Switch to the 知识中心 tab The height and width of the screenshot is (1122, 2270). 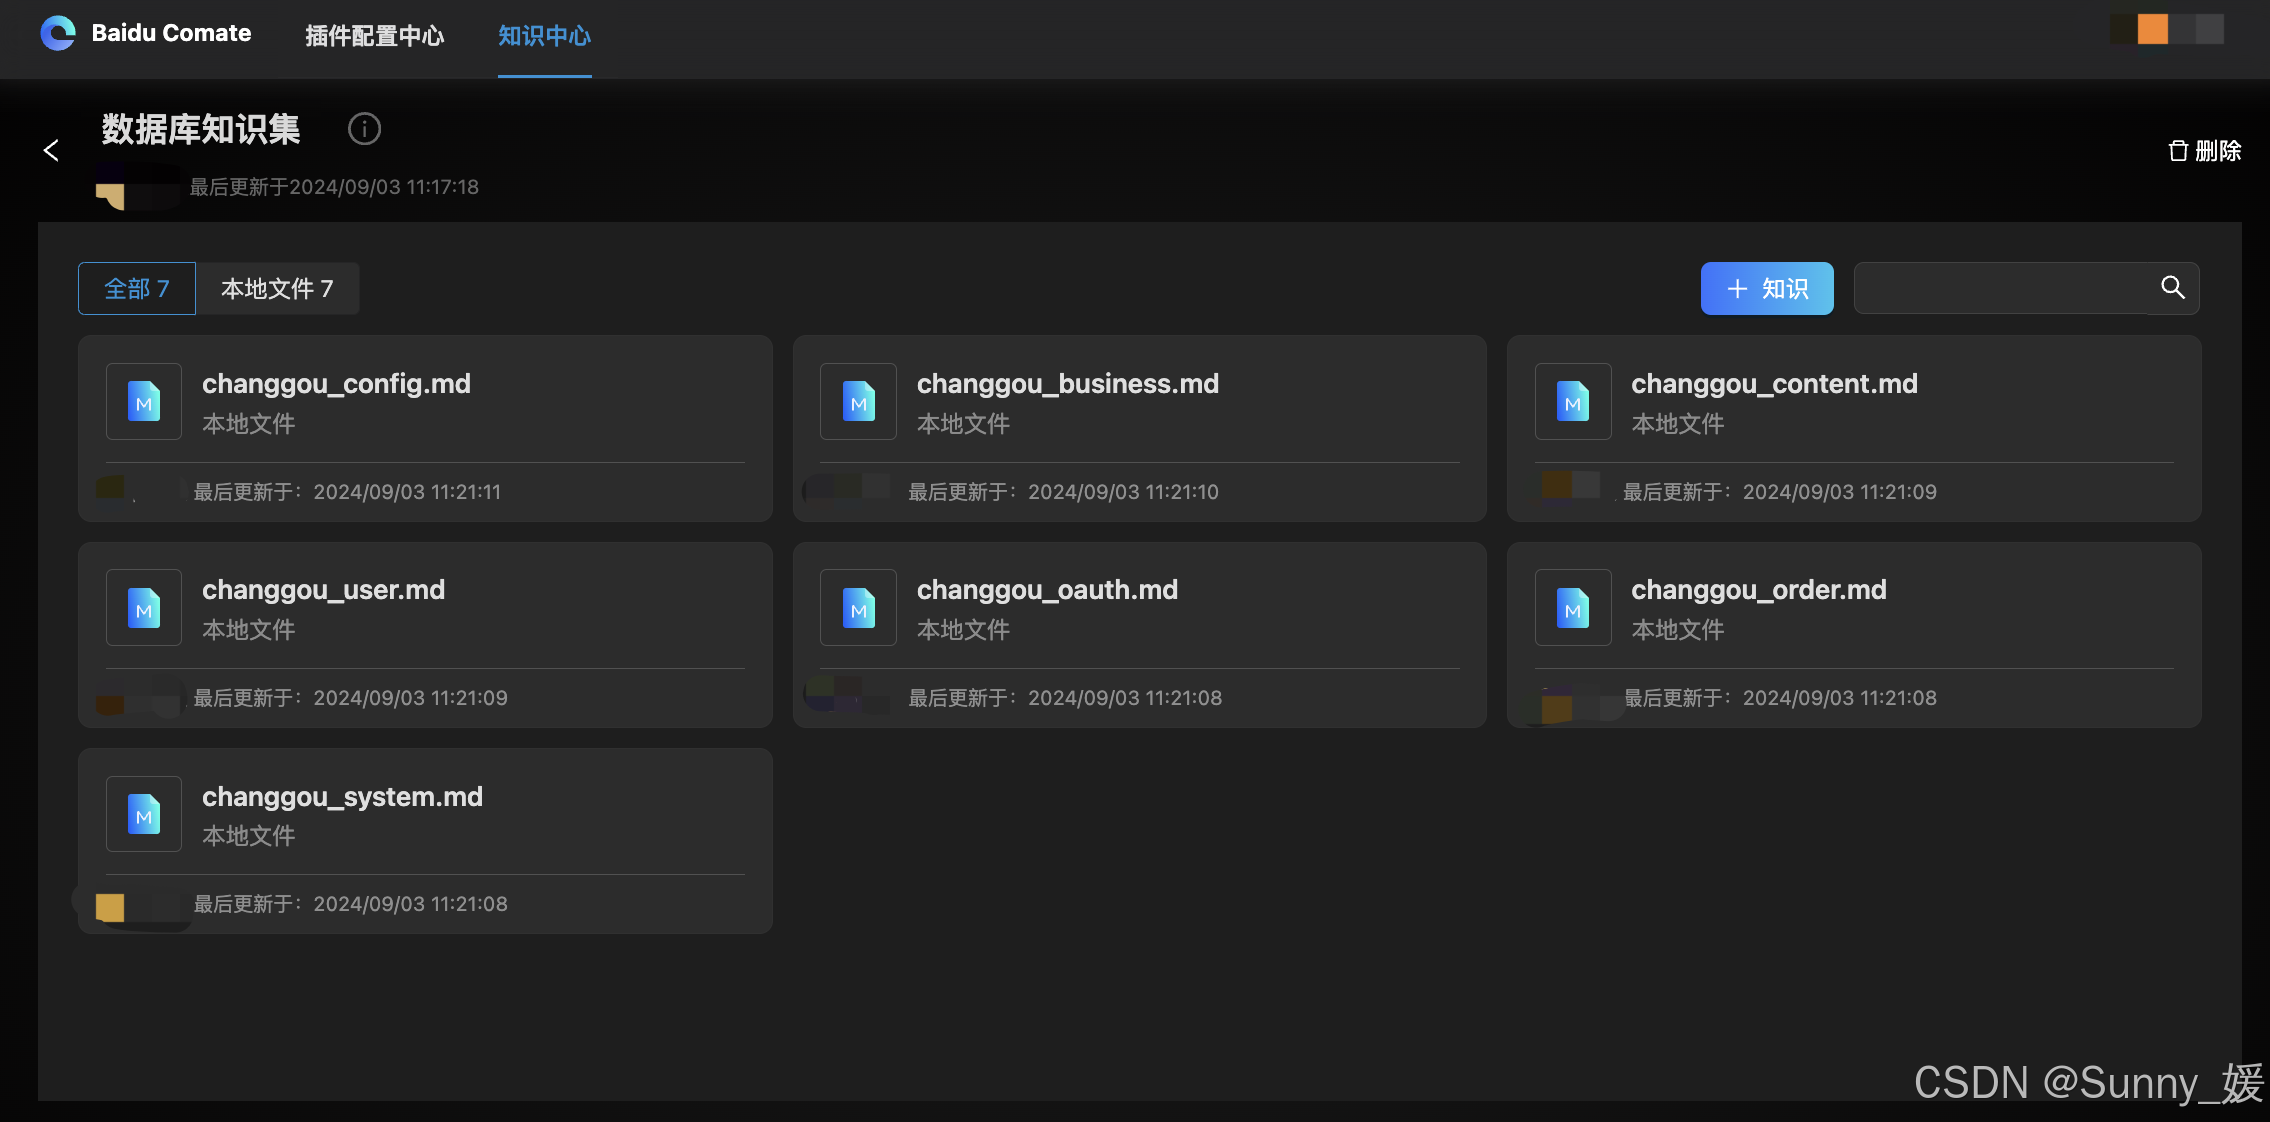(544, 36)
